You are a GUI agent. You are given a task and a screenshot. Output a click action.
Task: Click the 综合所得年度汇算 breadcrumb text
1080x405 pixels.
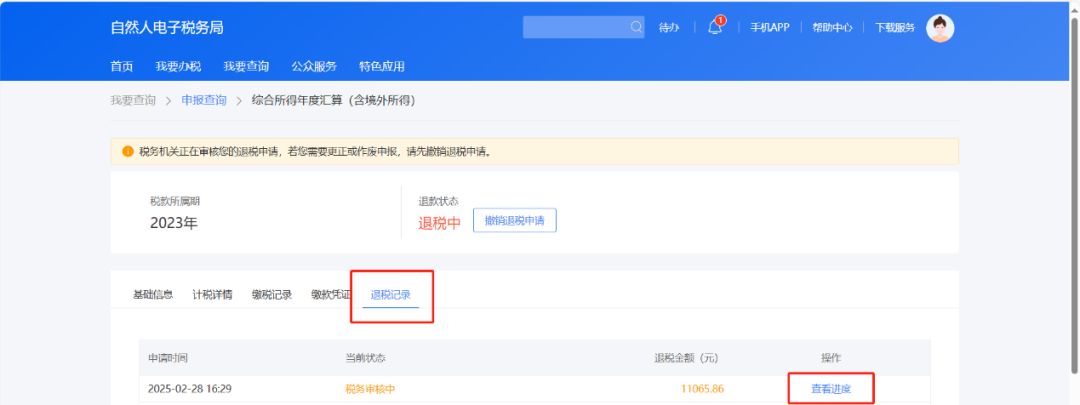(x=334, y=101)
